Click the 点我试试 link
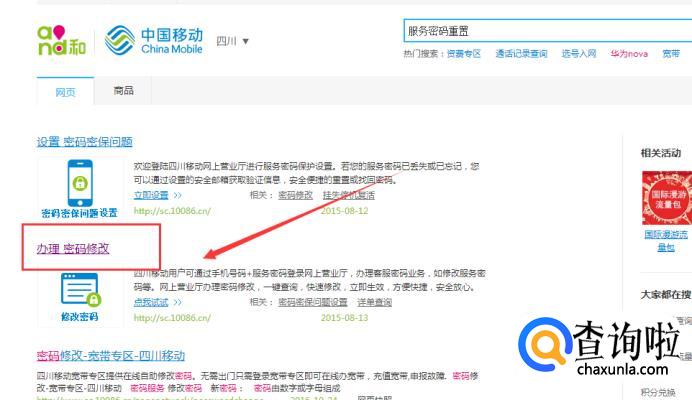The image size is (692, 400). (151, 302)
